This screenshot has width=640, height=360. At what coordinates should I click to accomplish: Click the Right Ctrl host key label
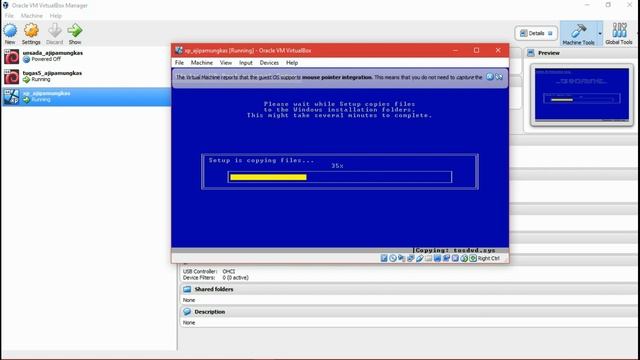pos(489,258)
